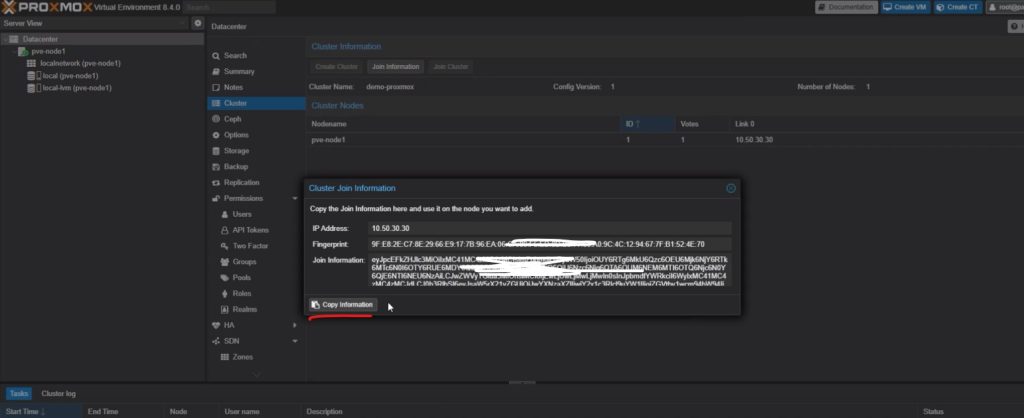
Task: Select local (pve-node1) storage
Action: (71, 76)
